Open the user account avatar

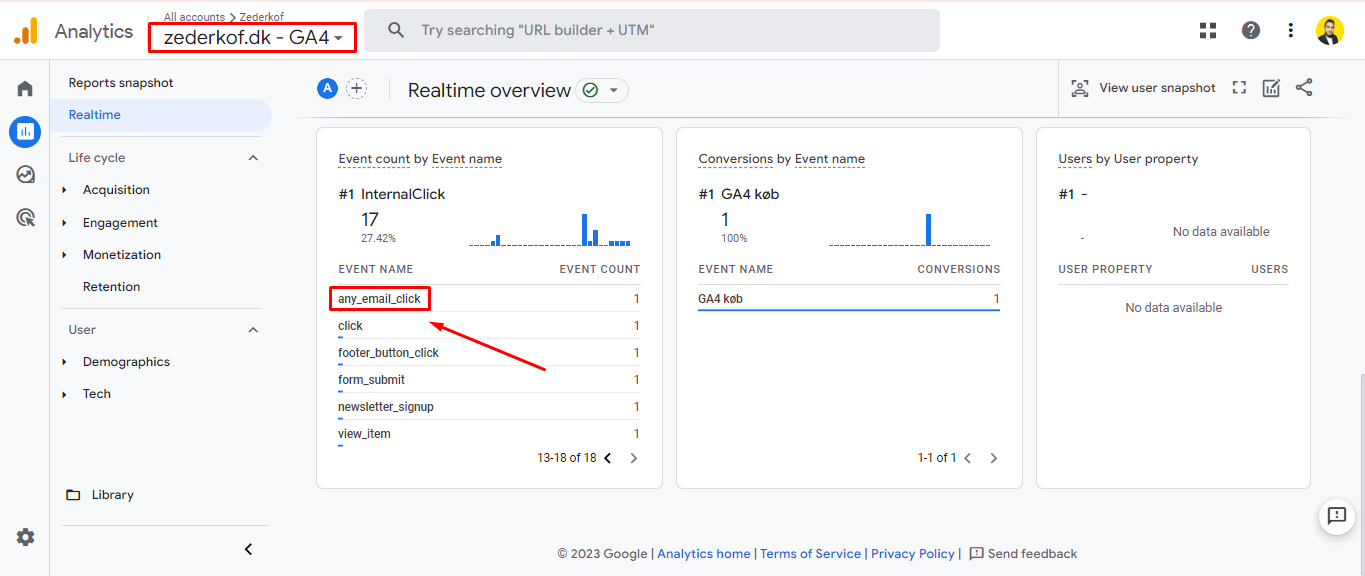[x=1330, y=31]
